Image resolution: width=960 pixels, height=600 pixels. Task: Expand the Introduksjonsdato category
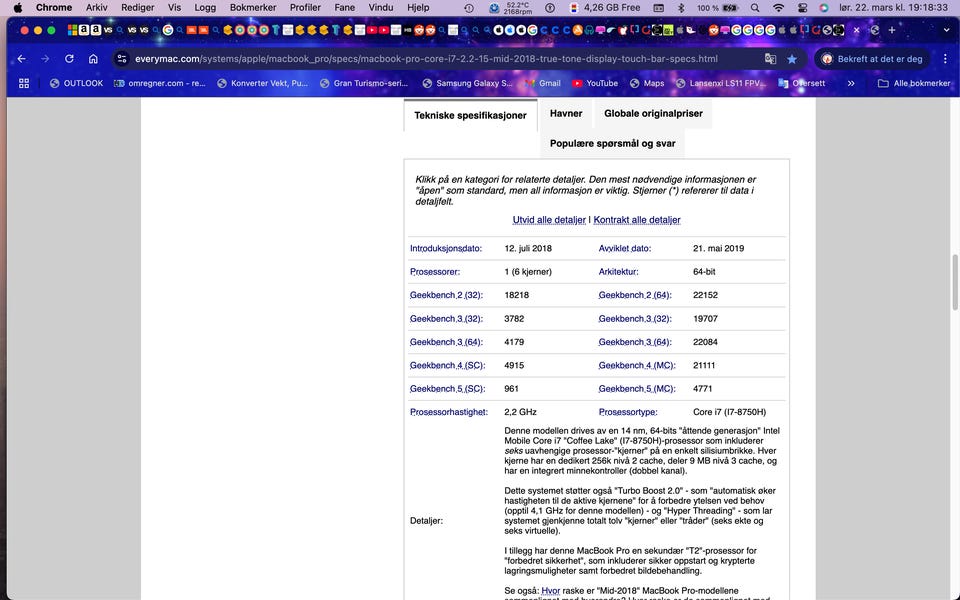pyautogui.click(x=446, y=249)
